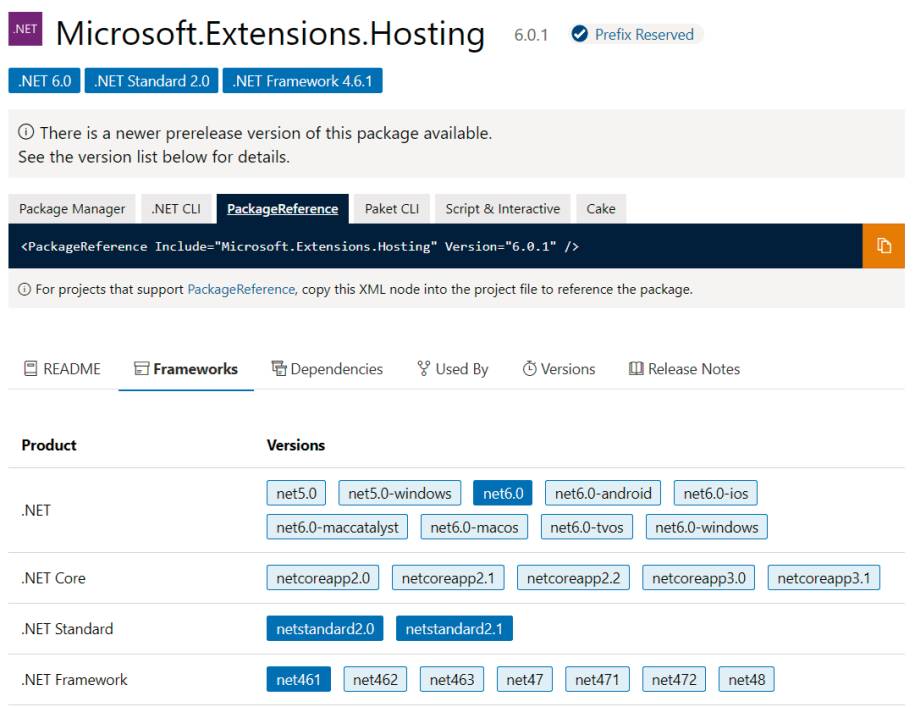Switch to the .NET CLI tab
Image resolution: width=915 pixels, height=707 pixels.
(176, 209)
